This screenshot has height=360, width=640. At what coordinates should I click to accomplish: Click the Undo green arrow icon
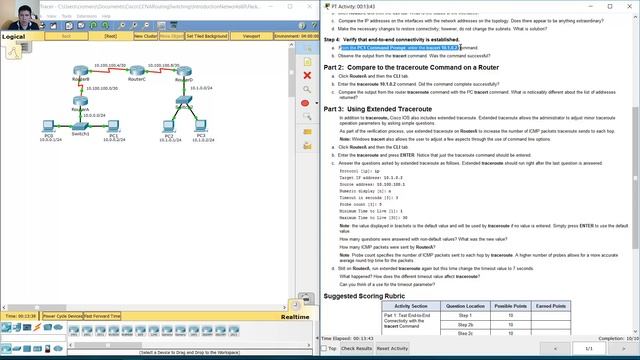[93, 26]
